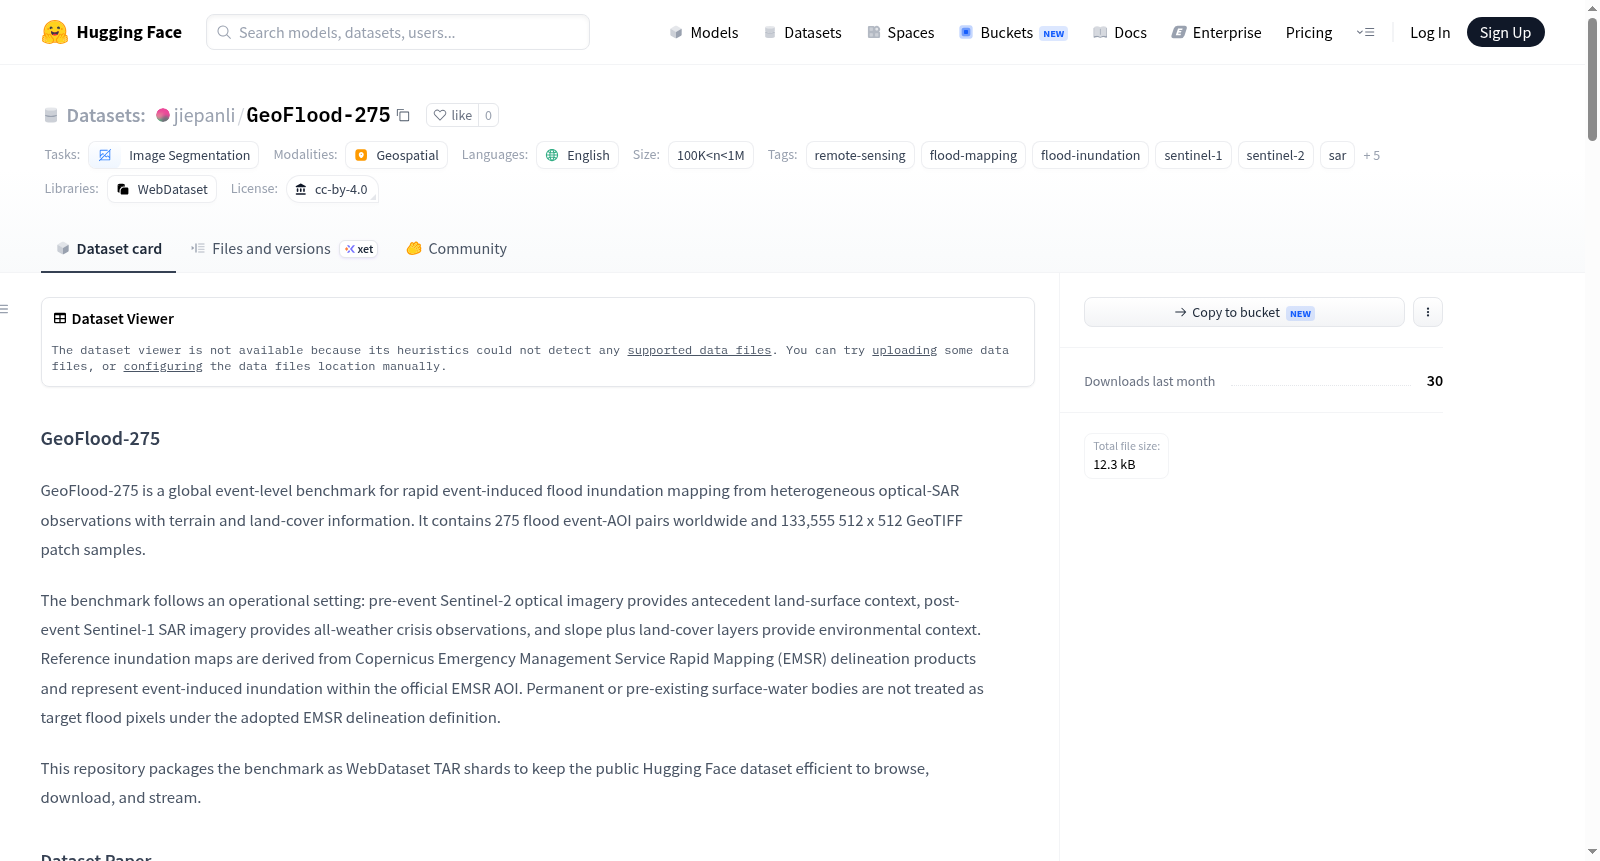Click in the search models input field
1600x861 pixels.
(398, 32)
